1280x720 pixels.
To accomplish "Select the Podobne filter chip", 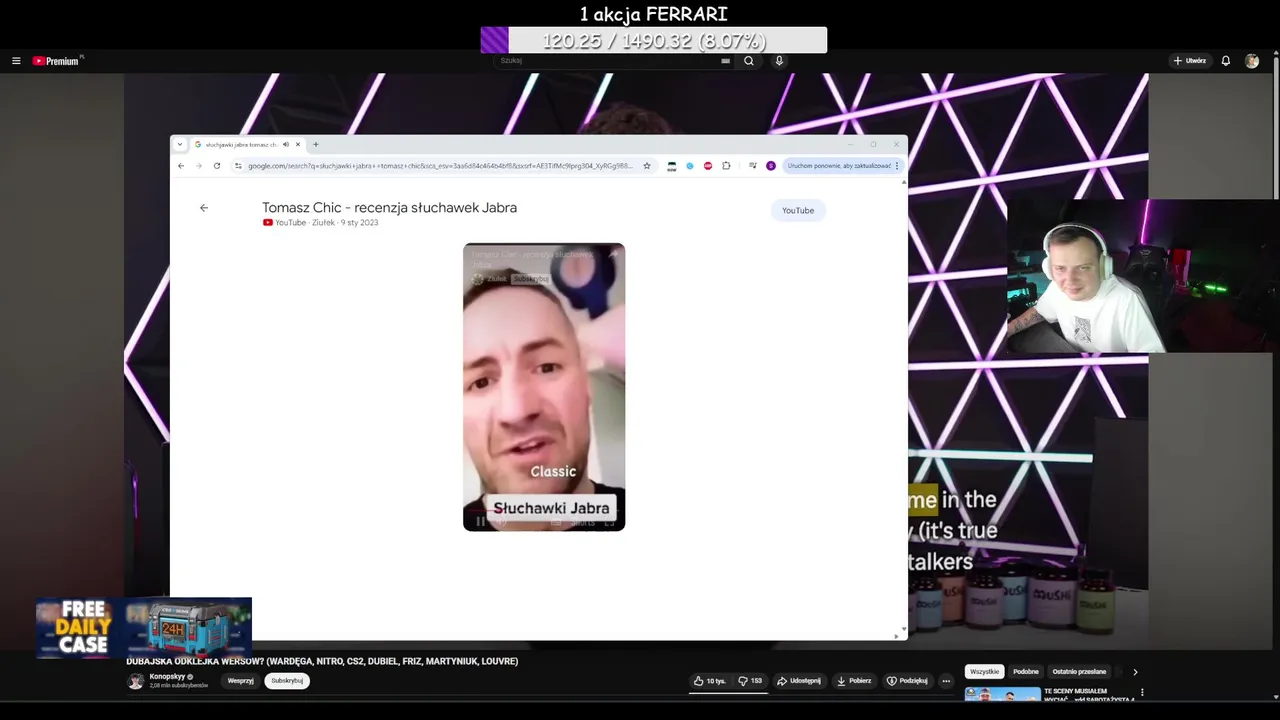I will (x=1026, y=672).
